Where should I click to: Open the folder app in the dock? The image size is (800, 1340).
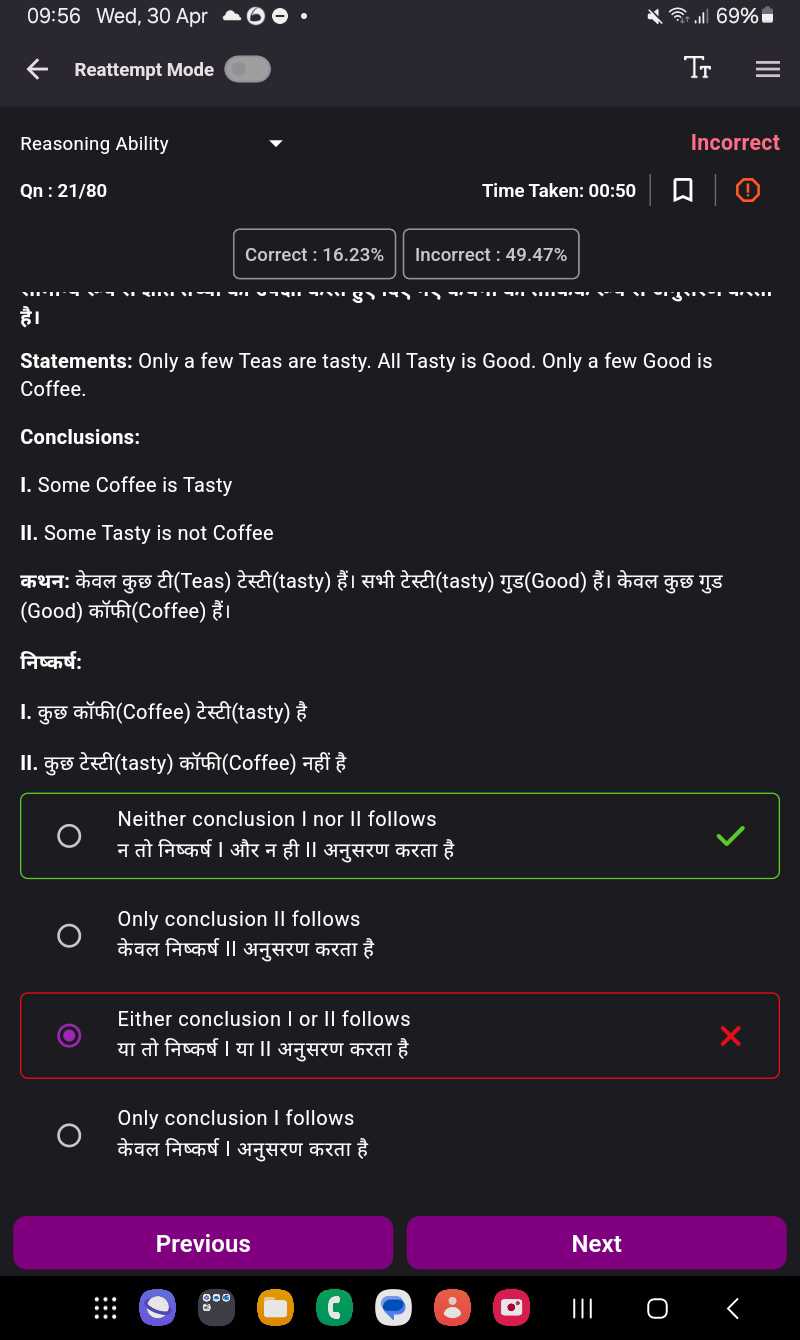coord(275,1307)
